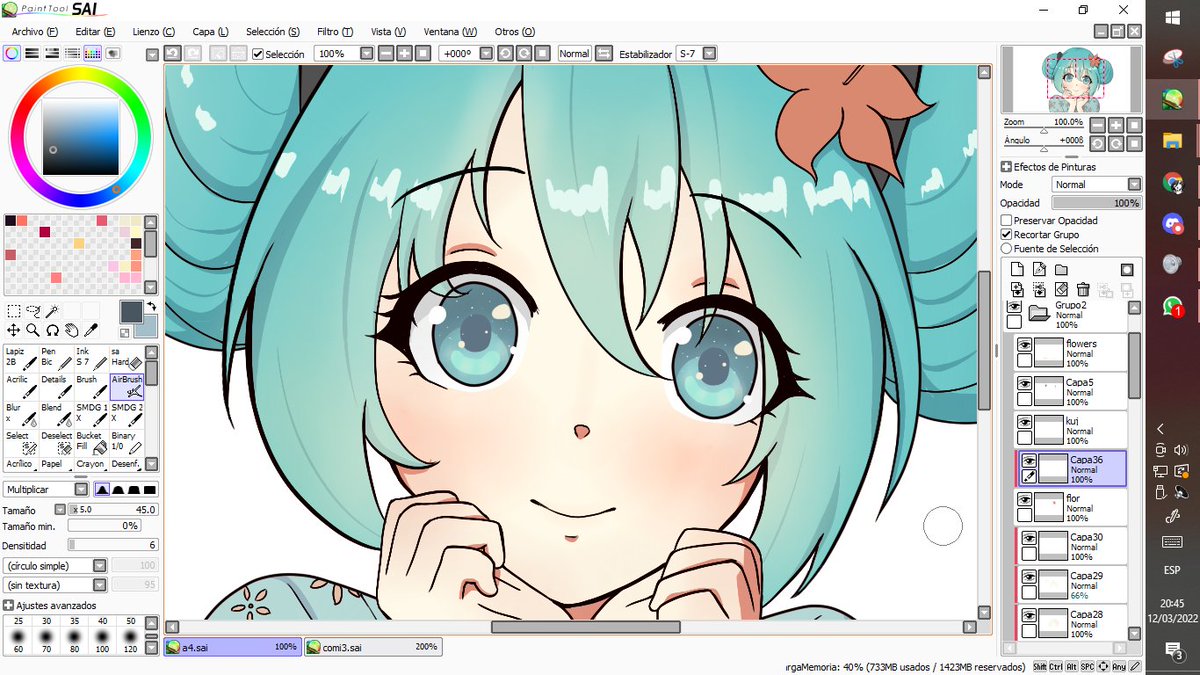
Task: Select Fuente de Selección radio option
Action: click(x=1006, y=248)
